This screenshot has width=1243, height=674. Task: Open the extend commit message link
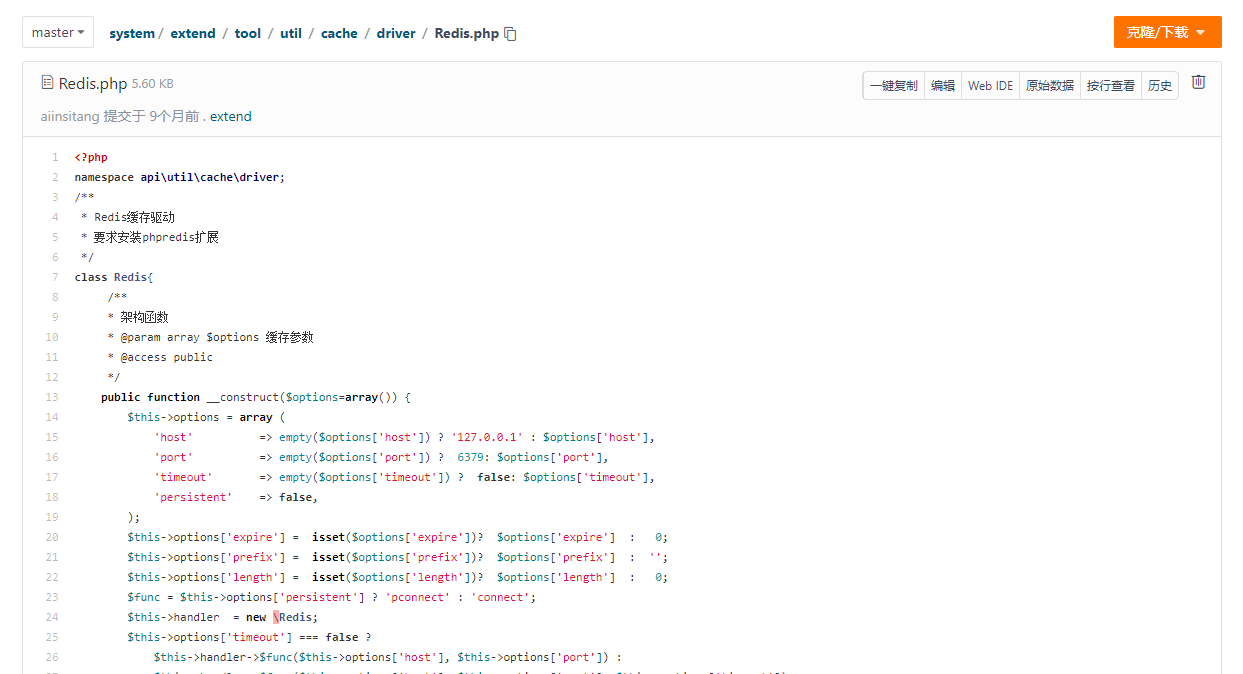(x=231, y=116)
